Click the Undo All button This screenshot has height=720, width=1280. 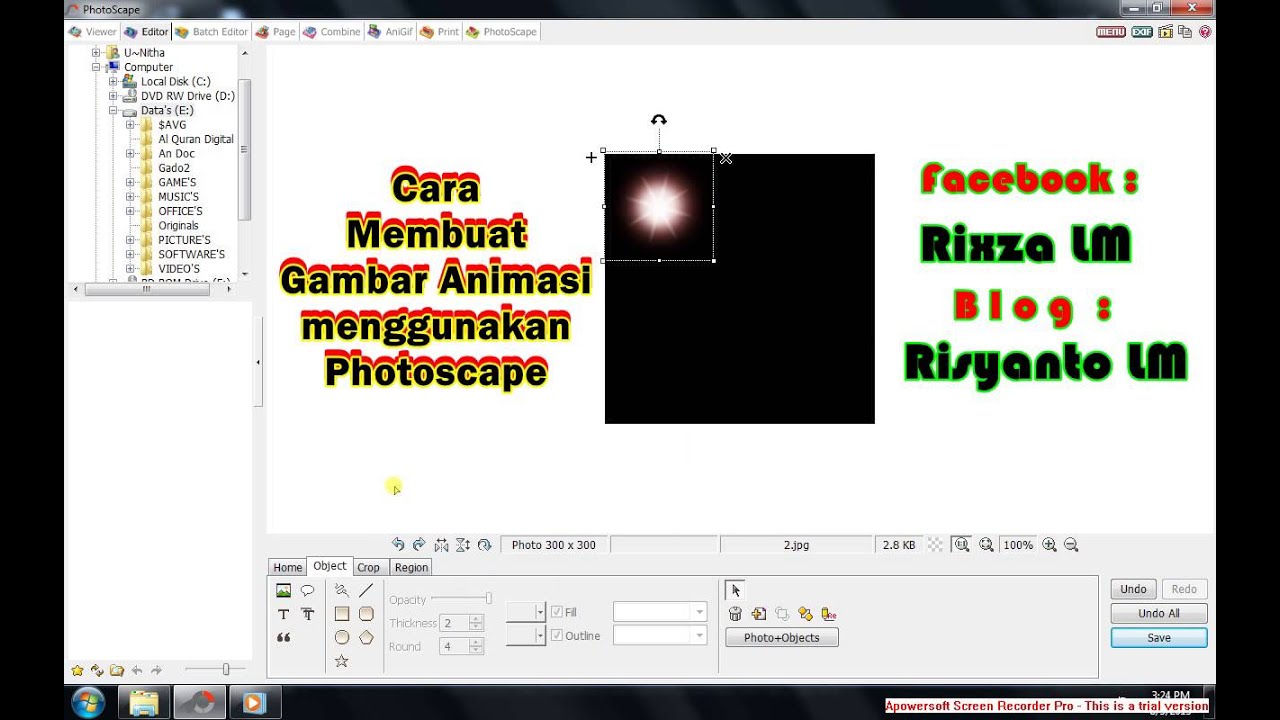(x=1159, y=613)
